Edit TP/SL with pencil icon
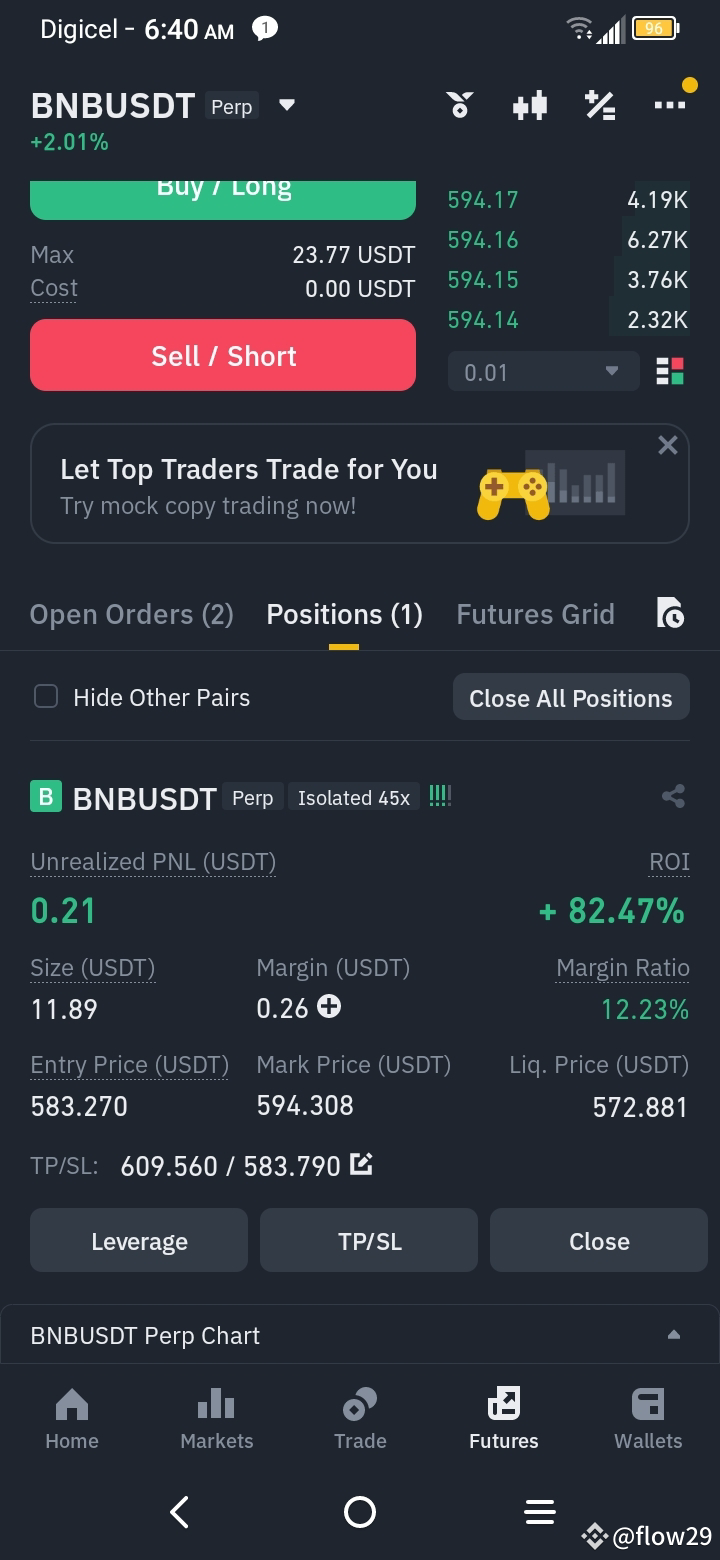The image size is (720, 1560). pos(361,1164)
